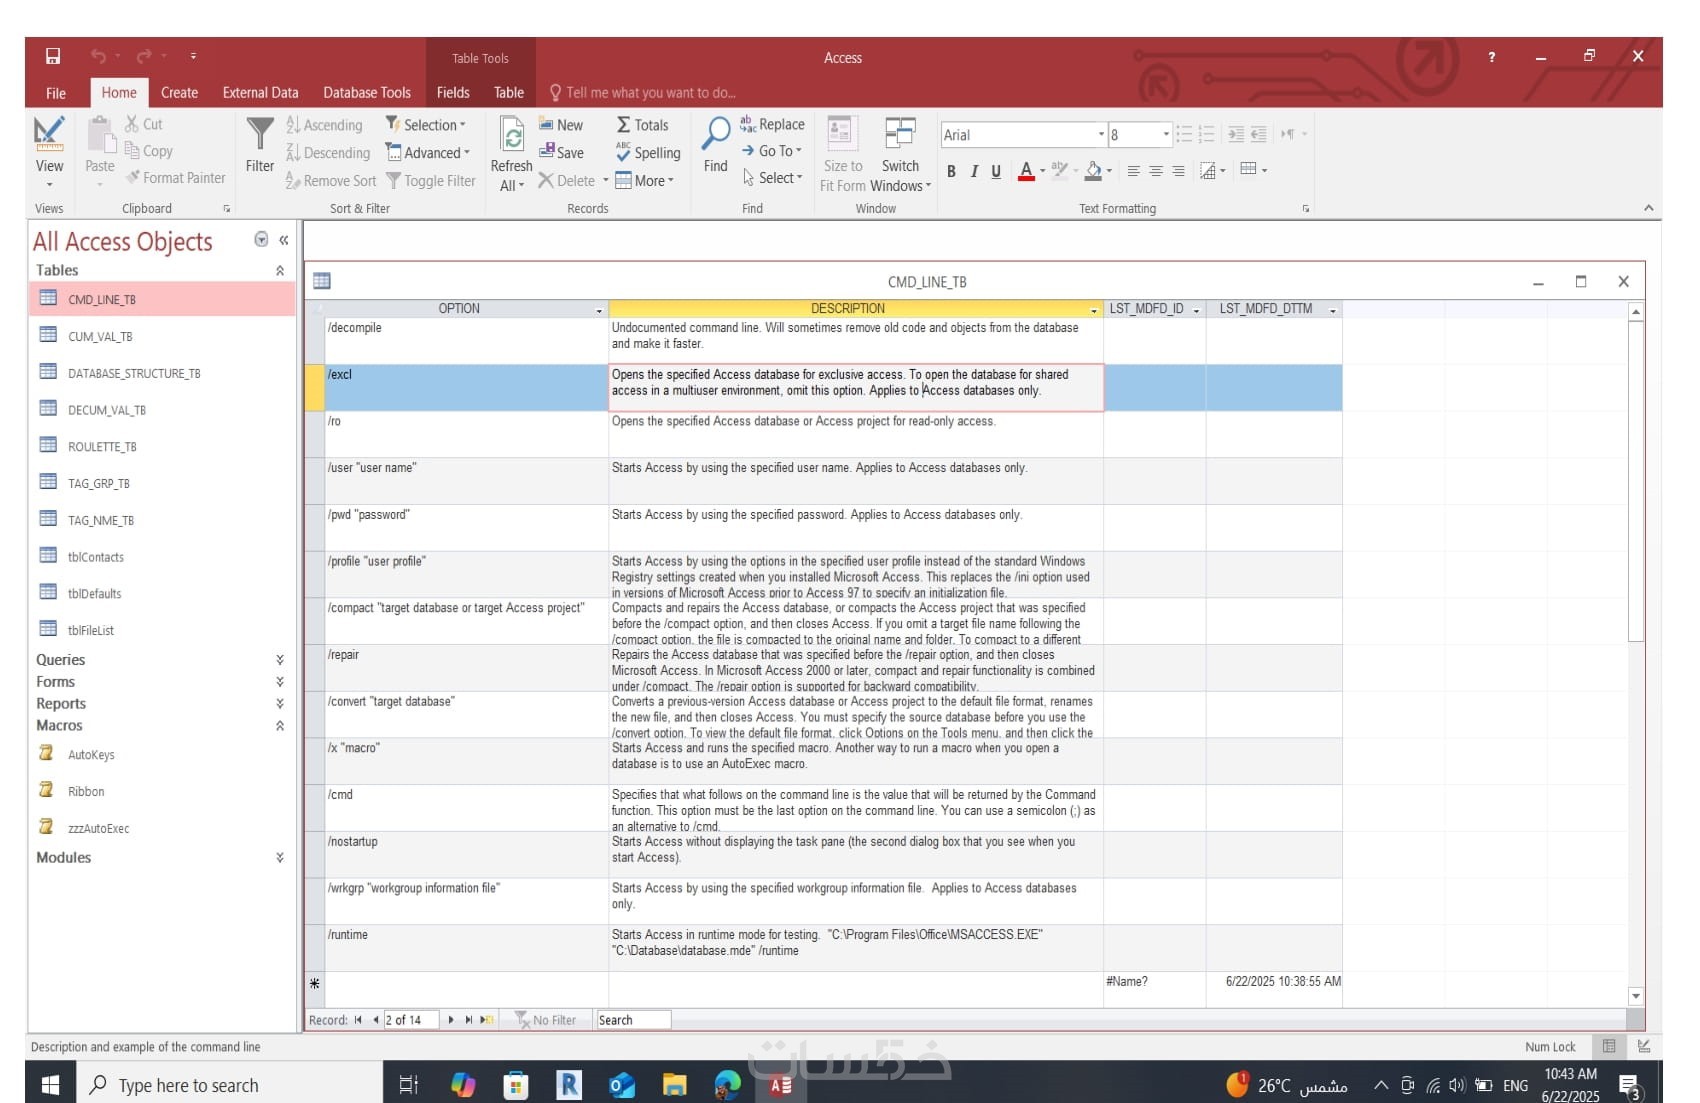Change the font color with the red A

click(1026, 171)
